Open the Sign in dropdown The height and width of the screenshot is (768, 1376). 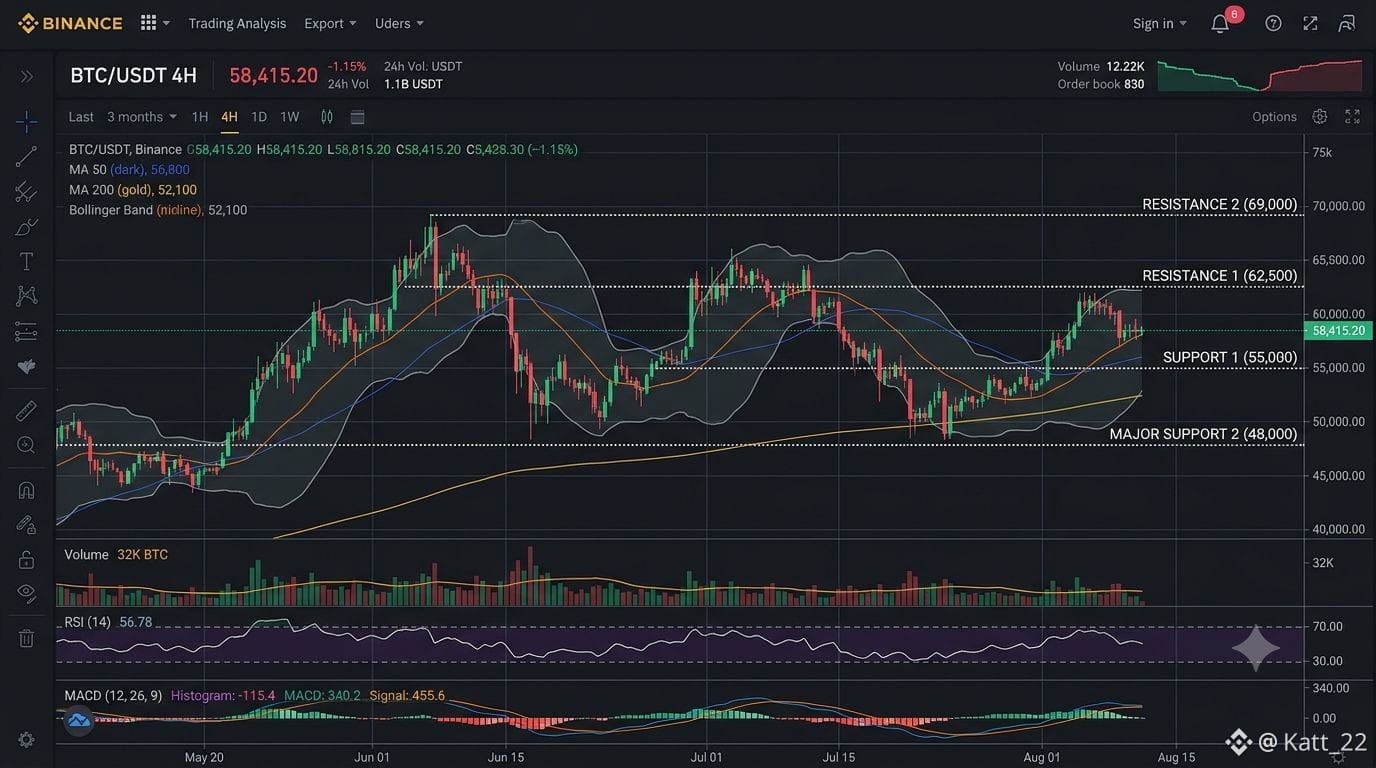[1160, 23]
